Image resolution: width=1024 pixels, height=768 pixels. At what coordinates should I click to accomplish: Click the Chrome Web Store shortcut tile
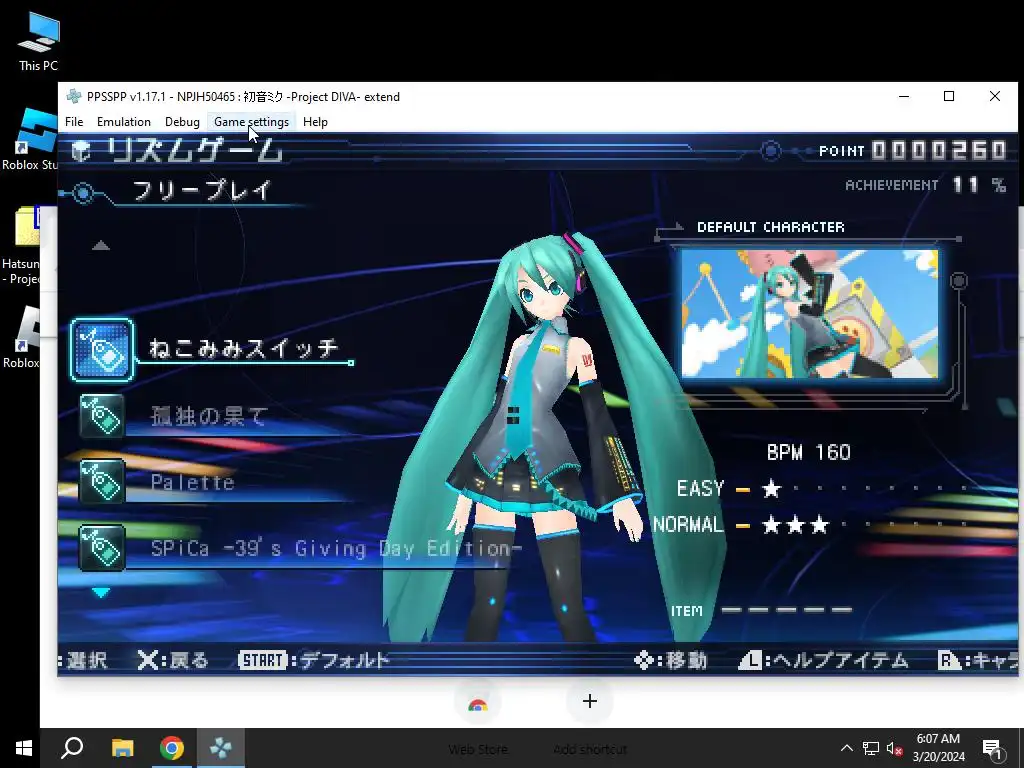tap(478, 704)
